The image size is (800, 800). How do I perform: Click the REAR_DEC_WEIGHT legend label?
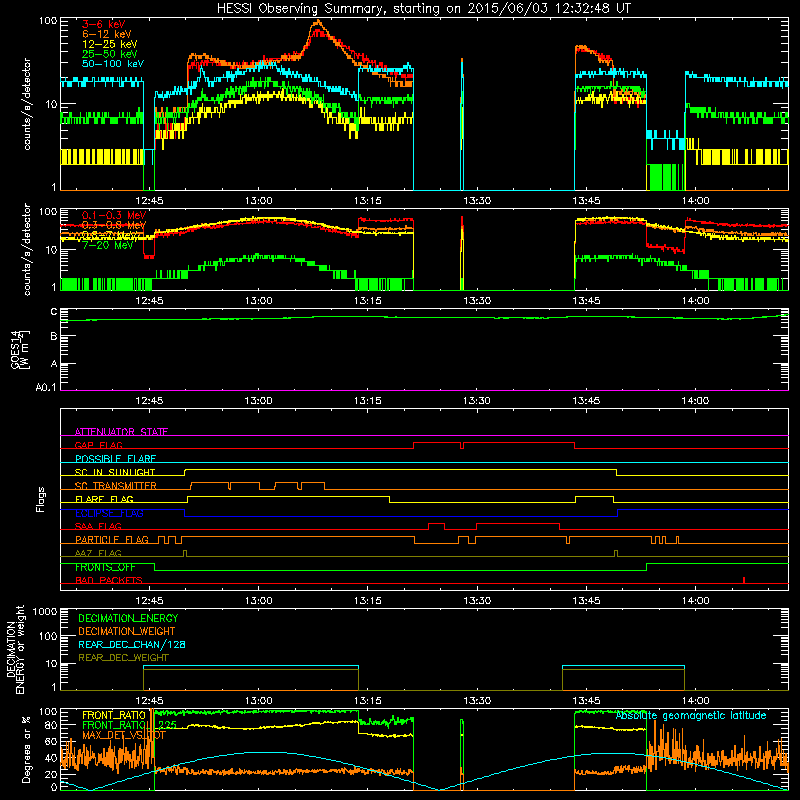[x=123, y=658]
